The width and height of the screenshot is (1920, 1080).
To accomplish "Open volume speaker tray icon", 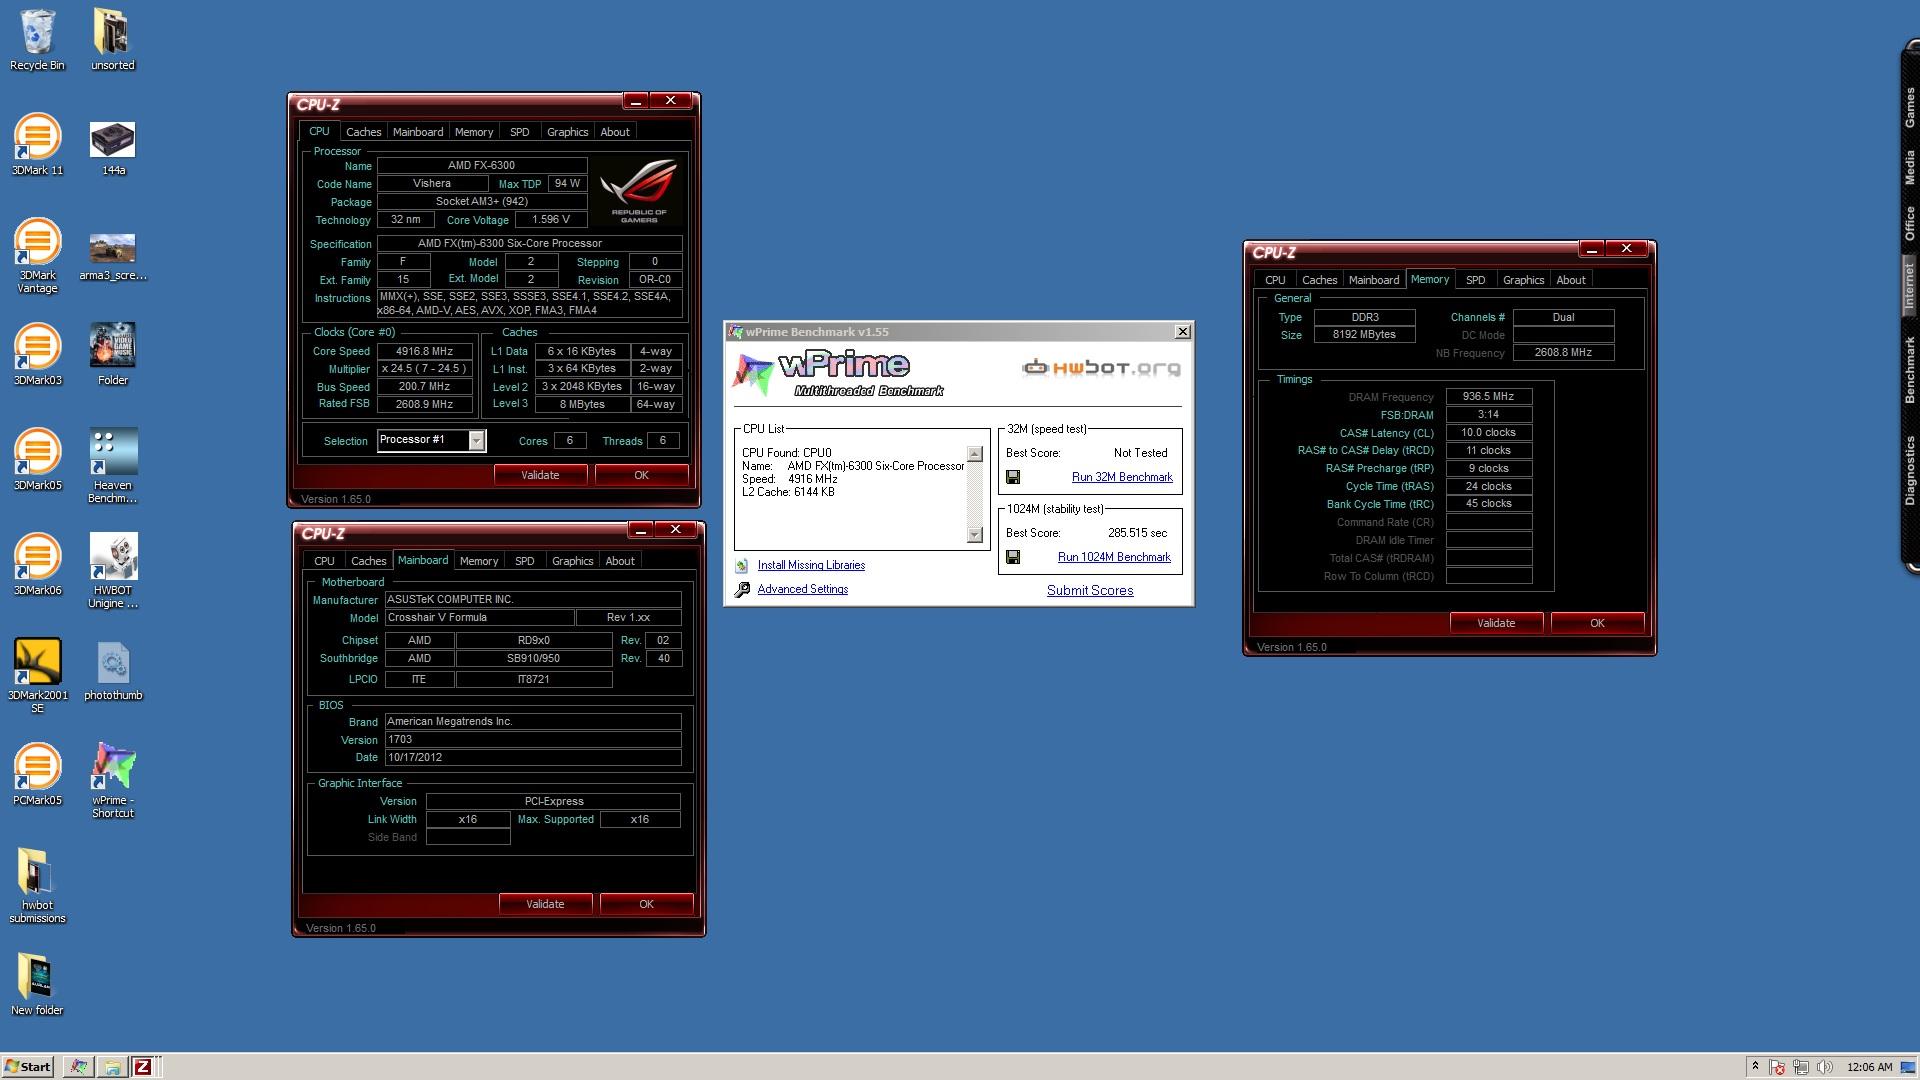I will [x=1824, y=1067].
